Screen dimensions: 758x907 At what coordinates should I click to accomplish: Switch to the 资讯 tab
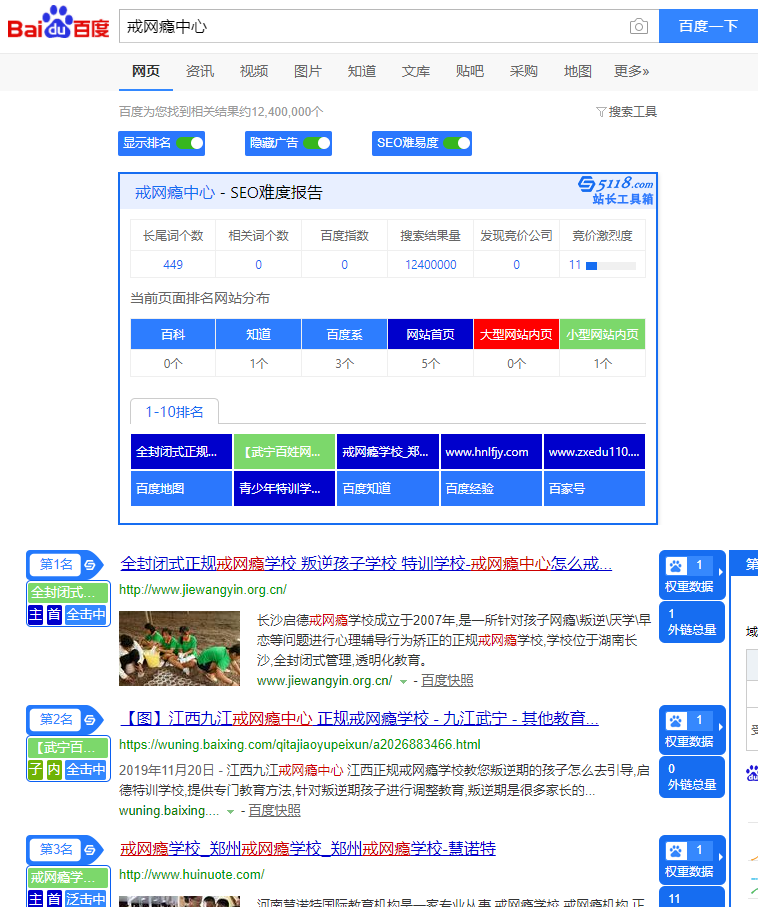(200, 71)
